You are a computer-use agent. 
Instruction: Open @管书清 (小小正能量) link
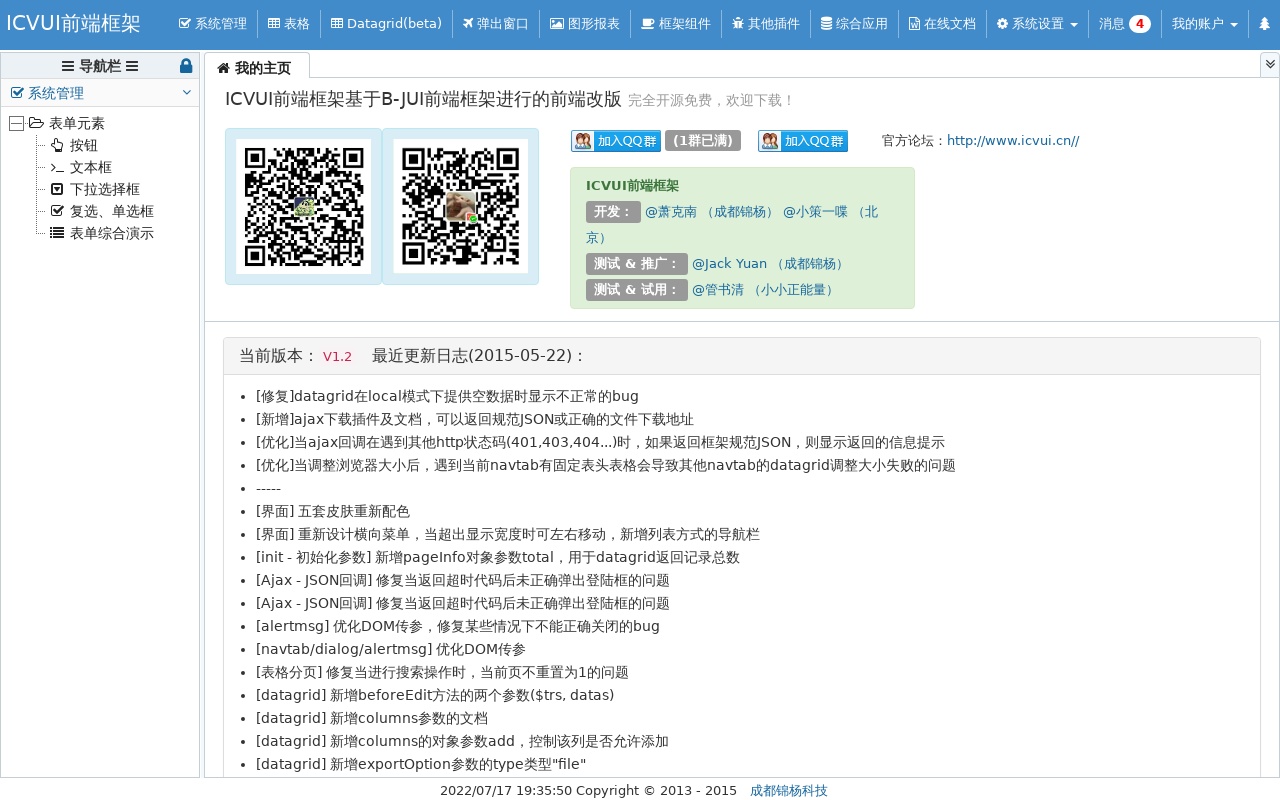click(765, 290)
